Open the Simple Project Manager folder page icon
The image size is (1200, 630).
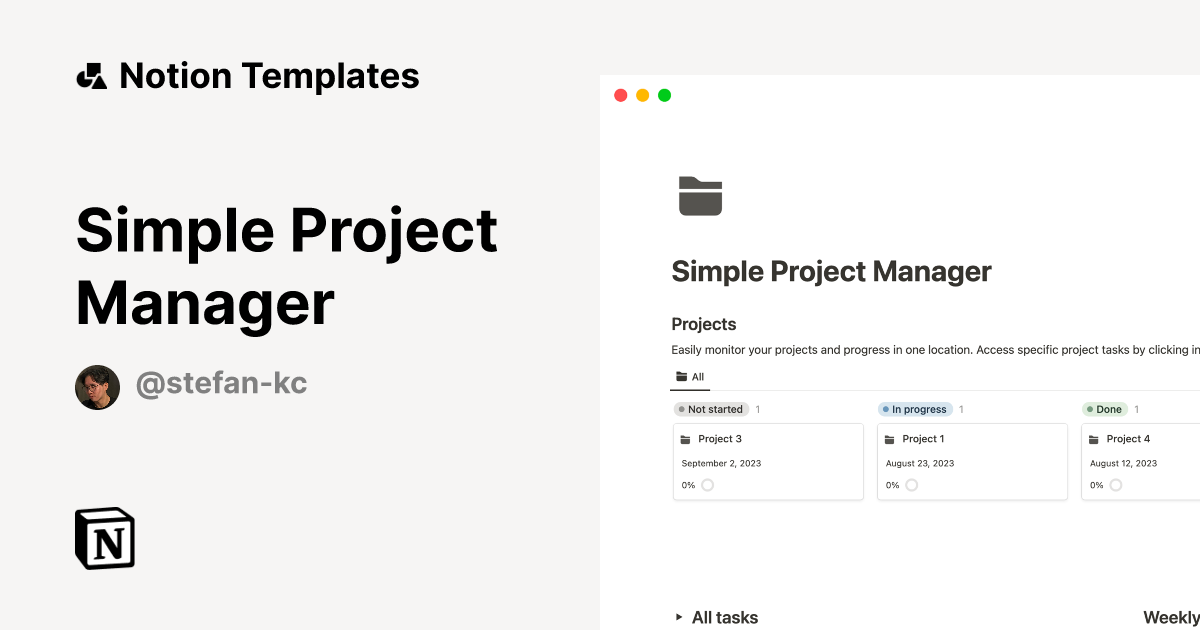700,196
